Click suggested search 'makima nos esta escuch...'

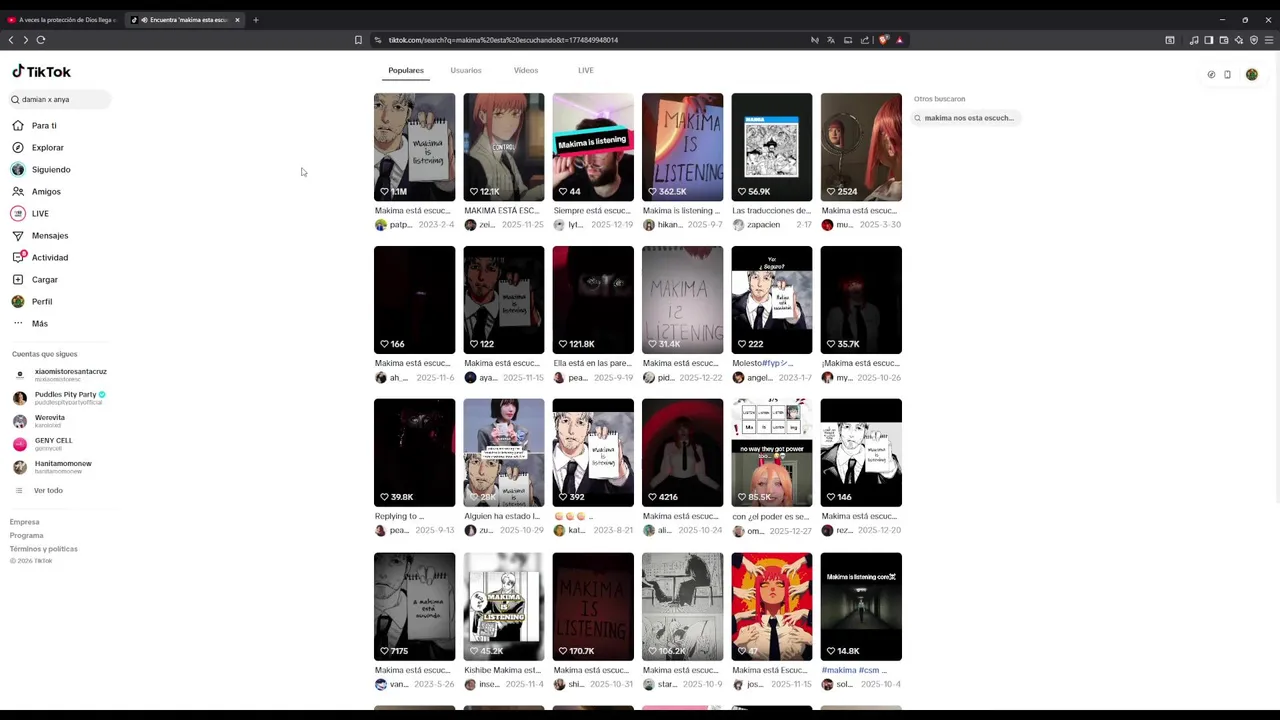(966, 118)
